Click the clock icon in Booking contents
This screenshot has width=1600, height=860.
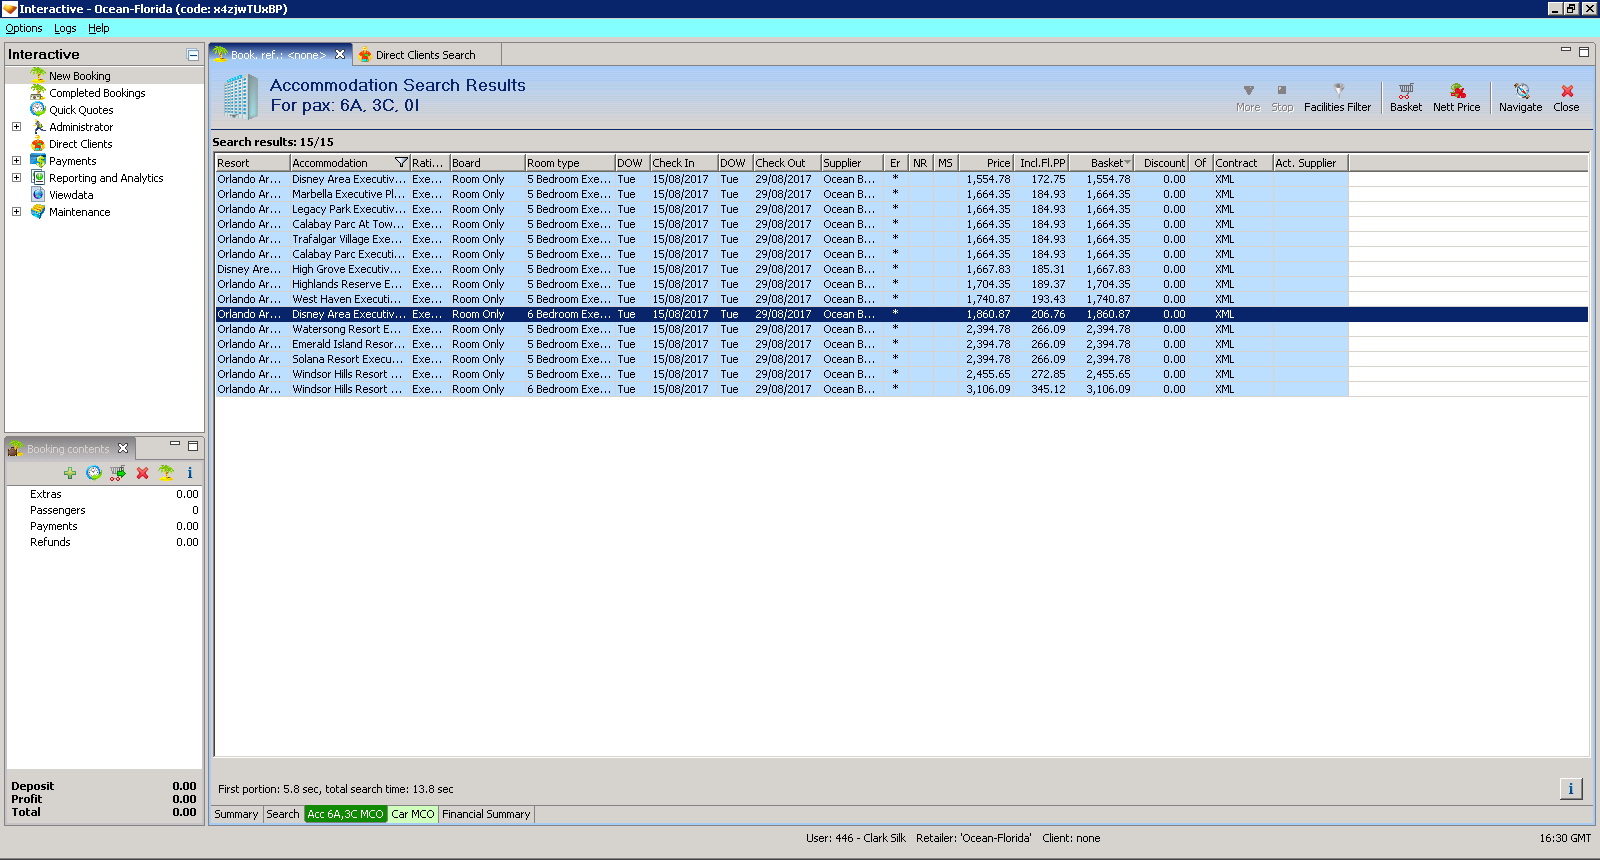(94, 473)
